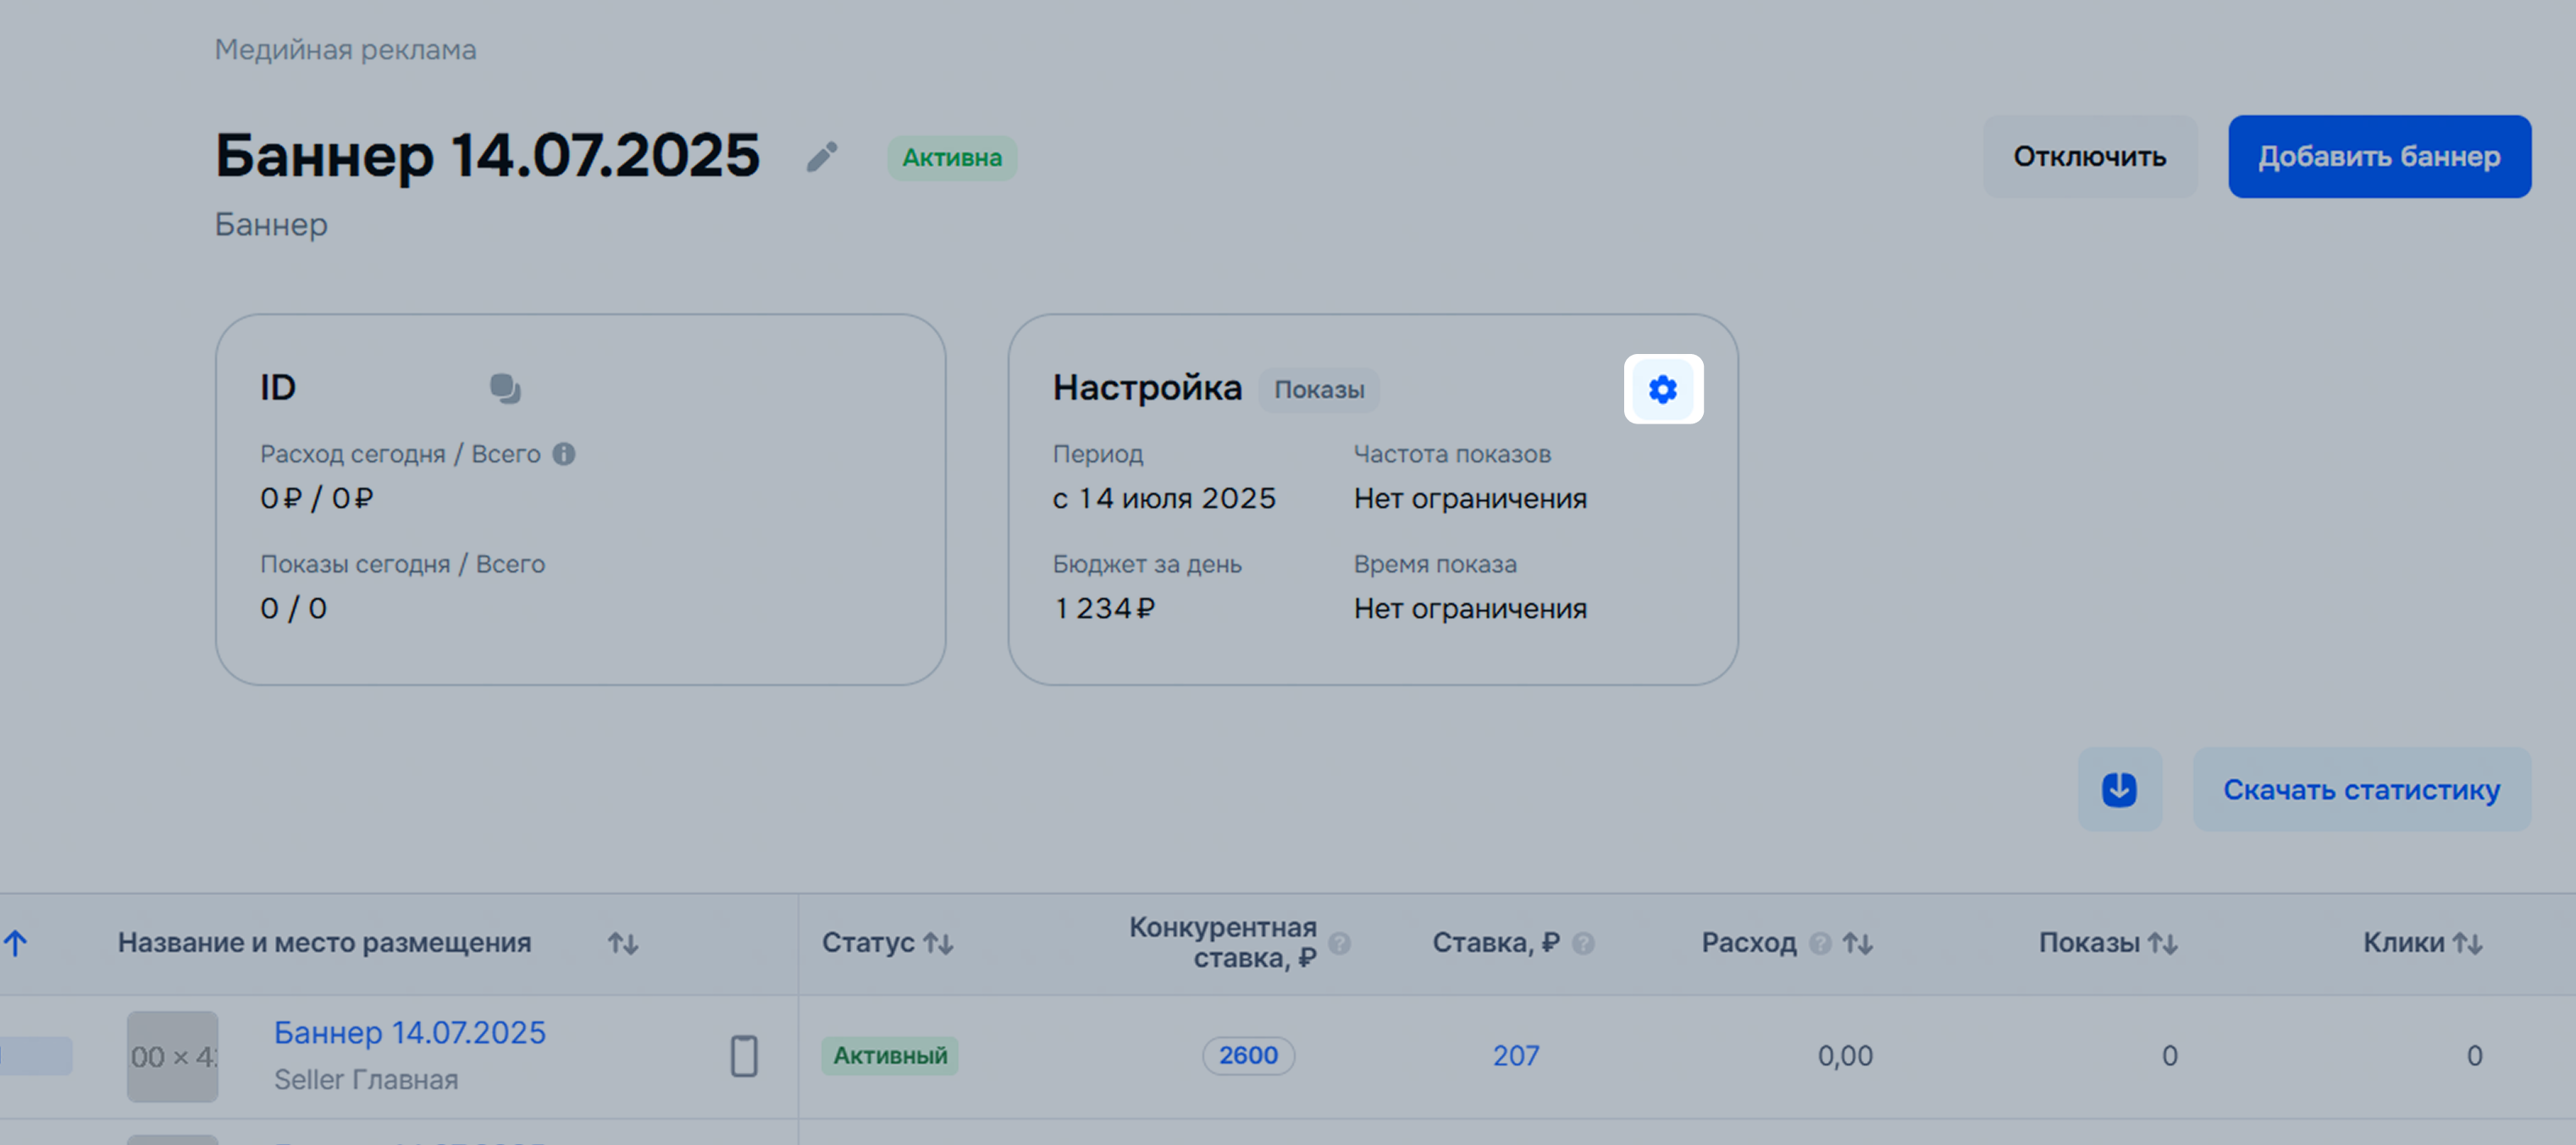The width and height of the screenshot is (2576, 1145).
Task: Sort by Название и место размещения
Action: [x=622, y=943]
